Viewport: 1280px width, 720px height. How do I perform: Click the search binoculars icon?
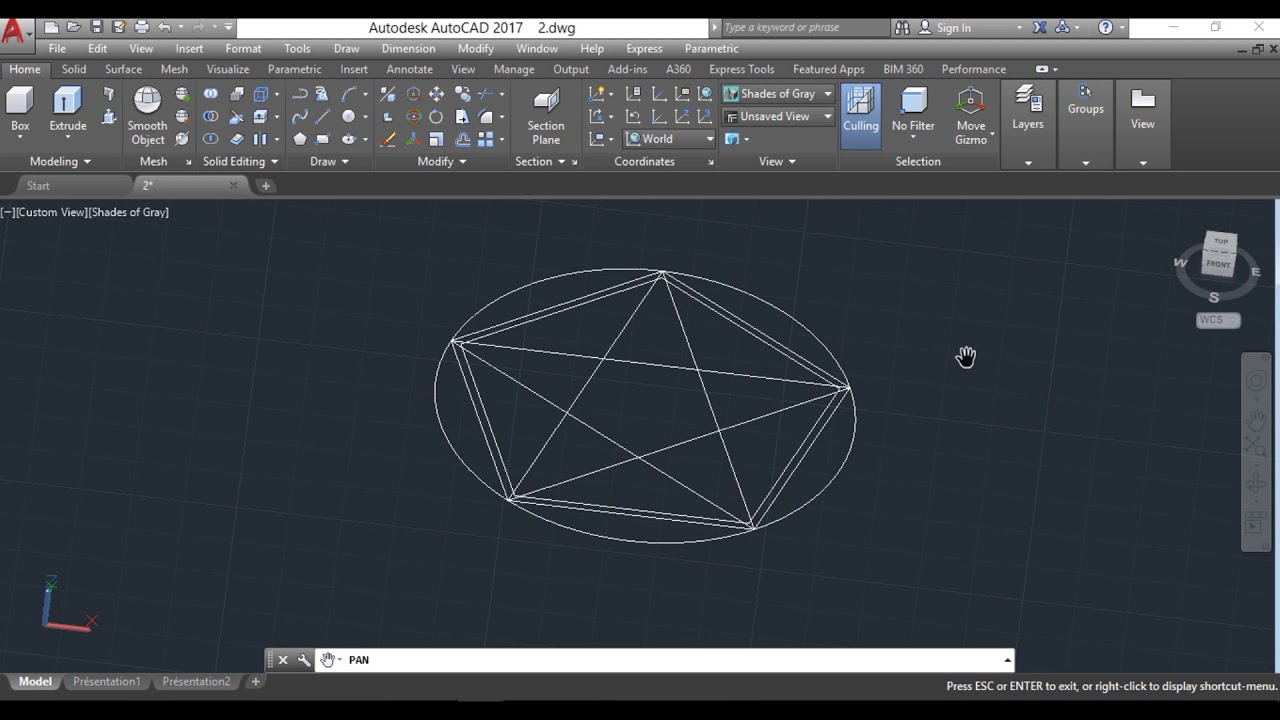[x=902, y=27]
